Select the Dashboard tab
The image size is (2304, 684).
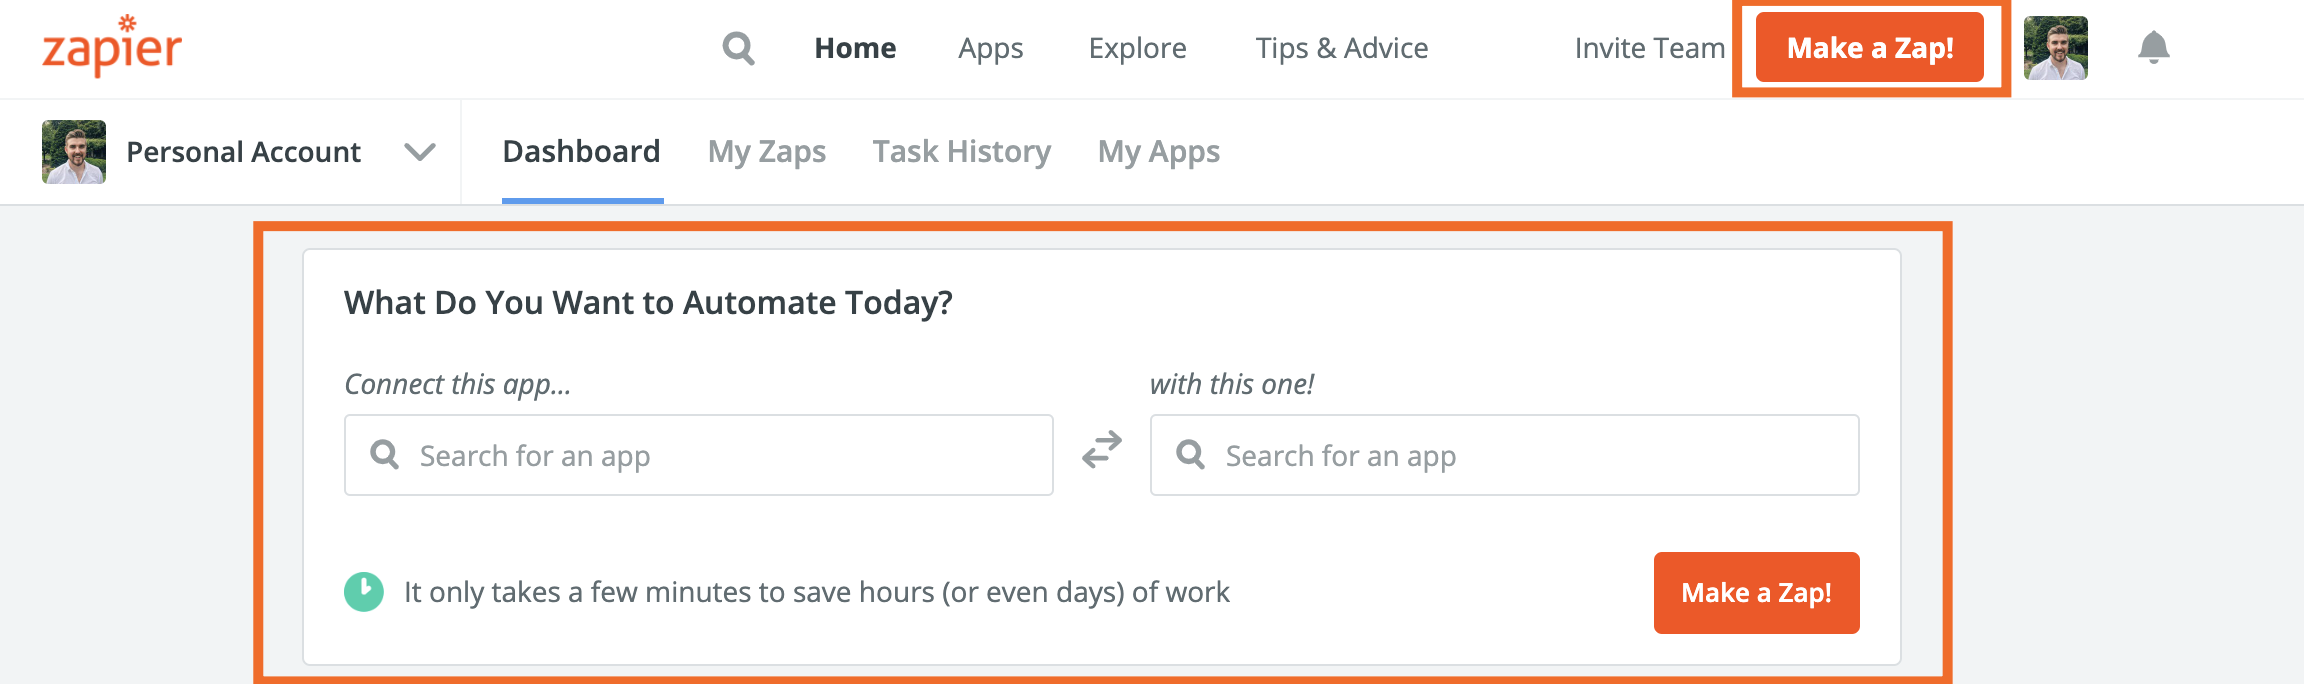(581, 152)
